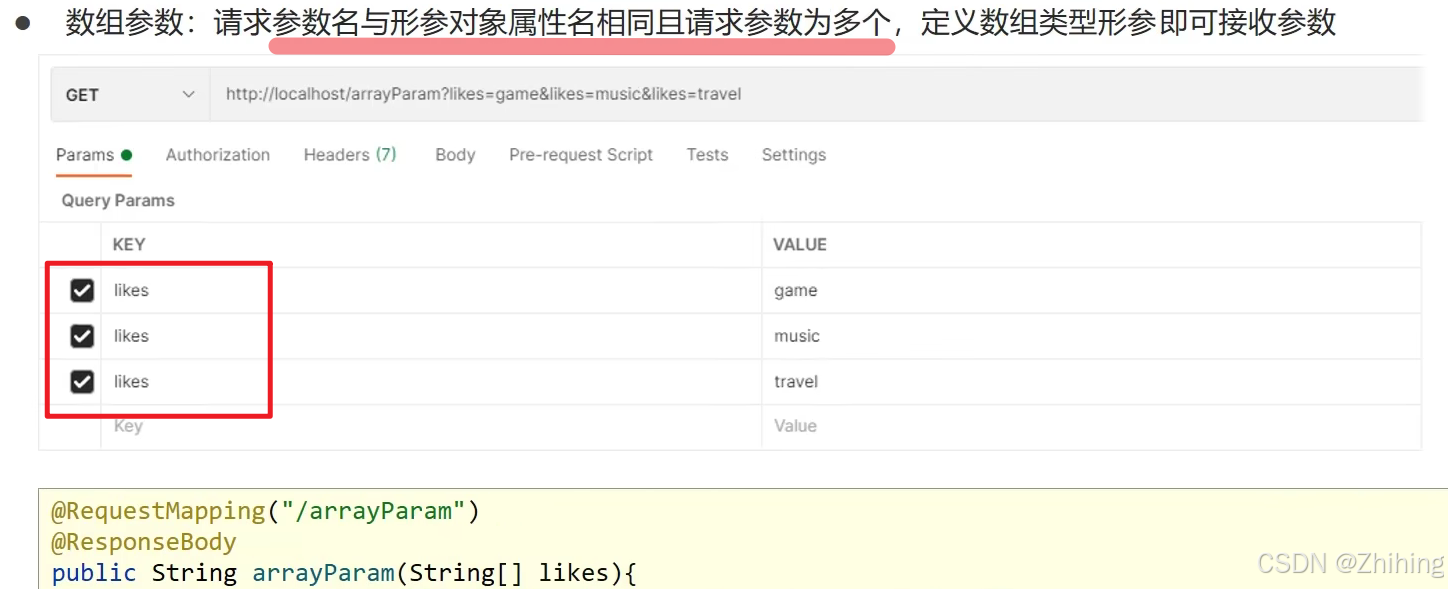This screenshot has height=589, width=1448.
Task: Select the likes key in game row
Action: 131,291
